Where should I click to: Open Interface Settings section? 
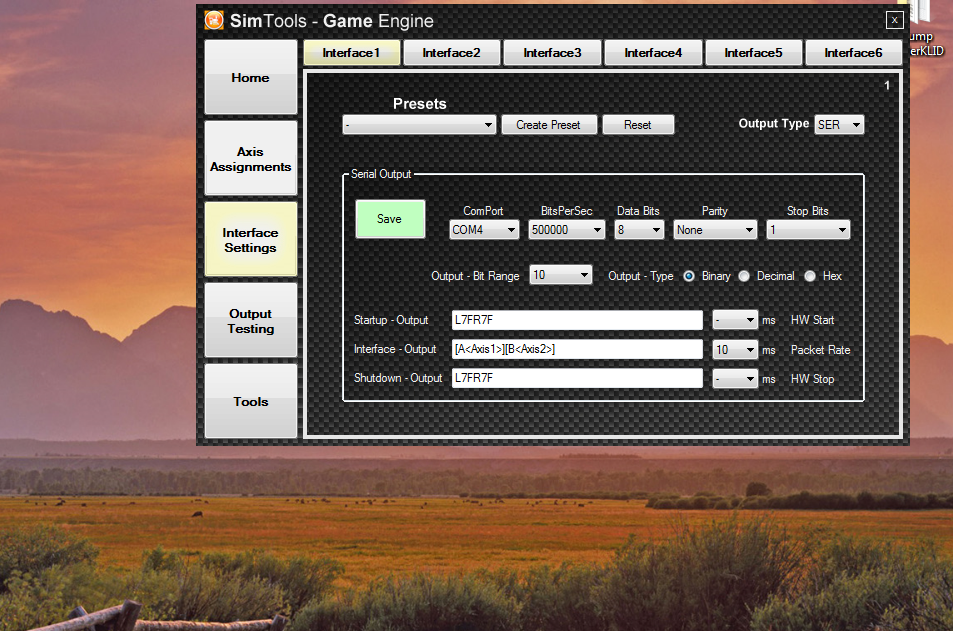[x=250, y=240]
